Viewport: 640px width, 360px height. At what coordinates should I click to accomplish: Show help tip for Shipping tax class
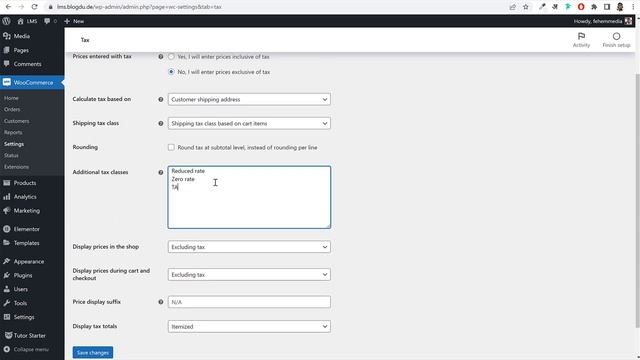[161, 124]
